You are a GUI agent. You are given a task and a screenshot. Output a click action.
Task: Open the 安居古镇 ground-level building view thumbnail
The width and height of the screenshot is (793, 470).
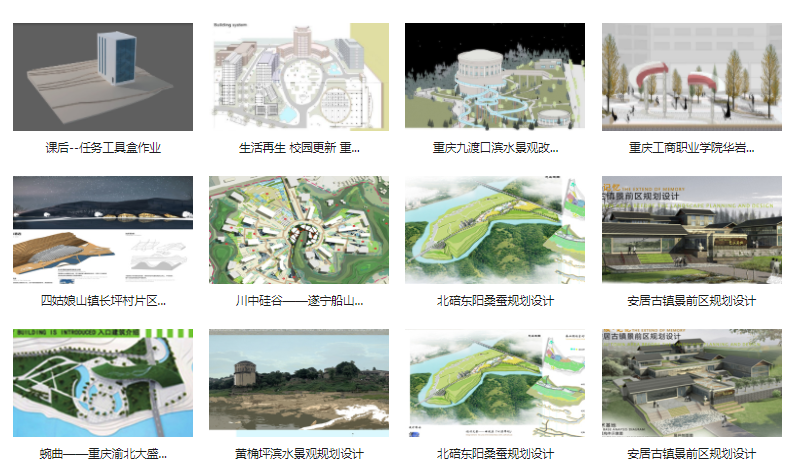[691, 230]
